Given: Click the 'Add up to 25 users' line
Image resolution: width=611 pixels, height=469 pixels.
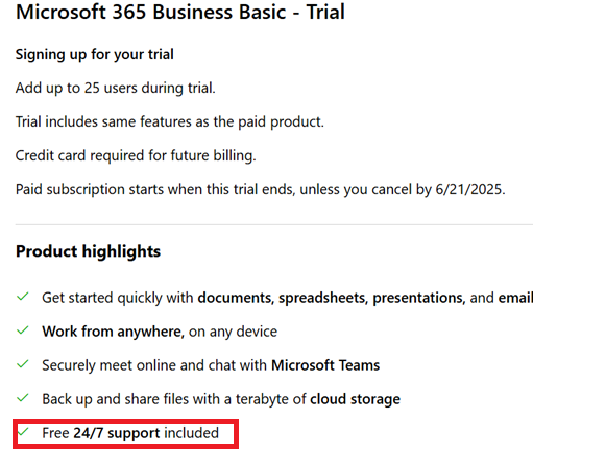Looking at the screenshot, I should tap(116, 88).
